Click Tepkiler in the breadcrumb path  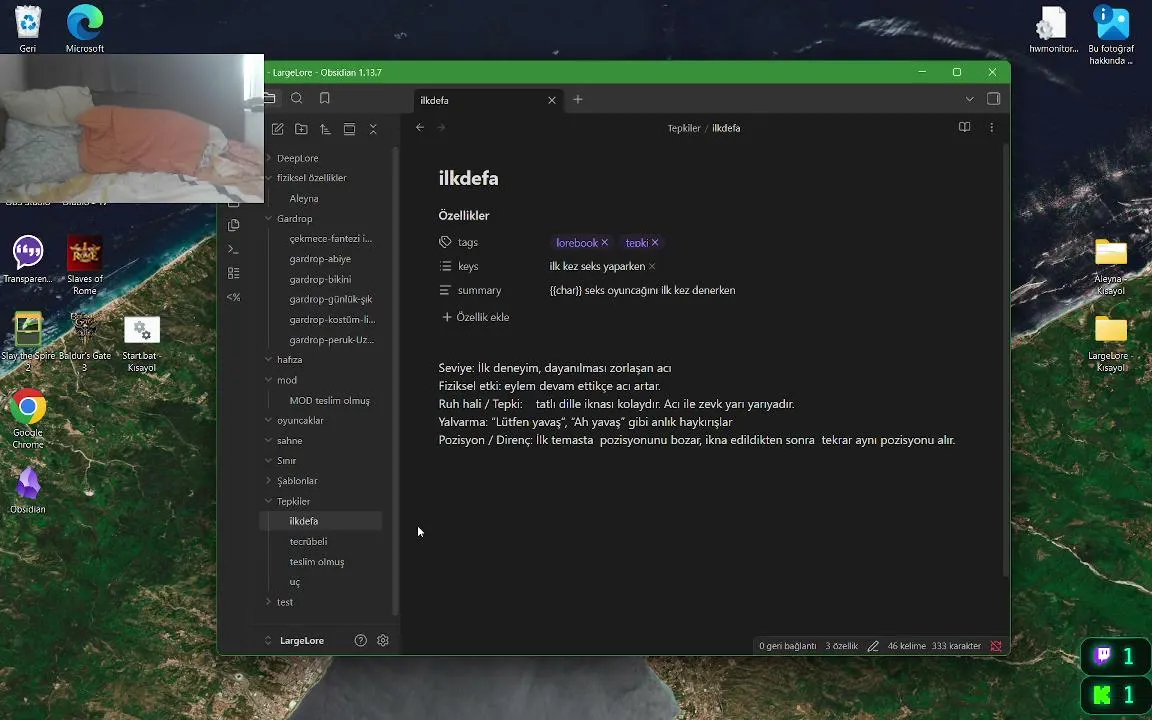[x=683, y=128]
